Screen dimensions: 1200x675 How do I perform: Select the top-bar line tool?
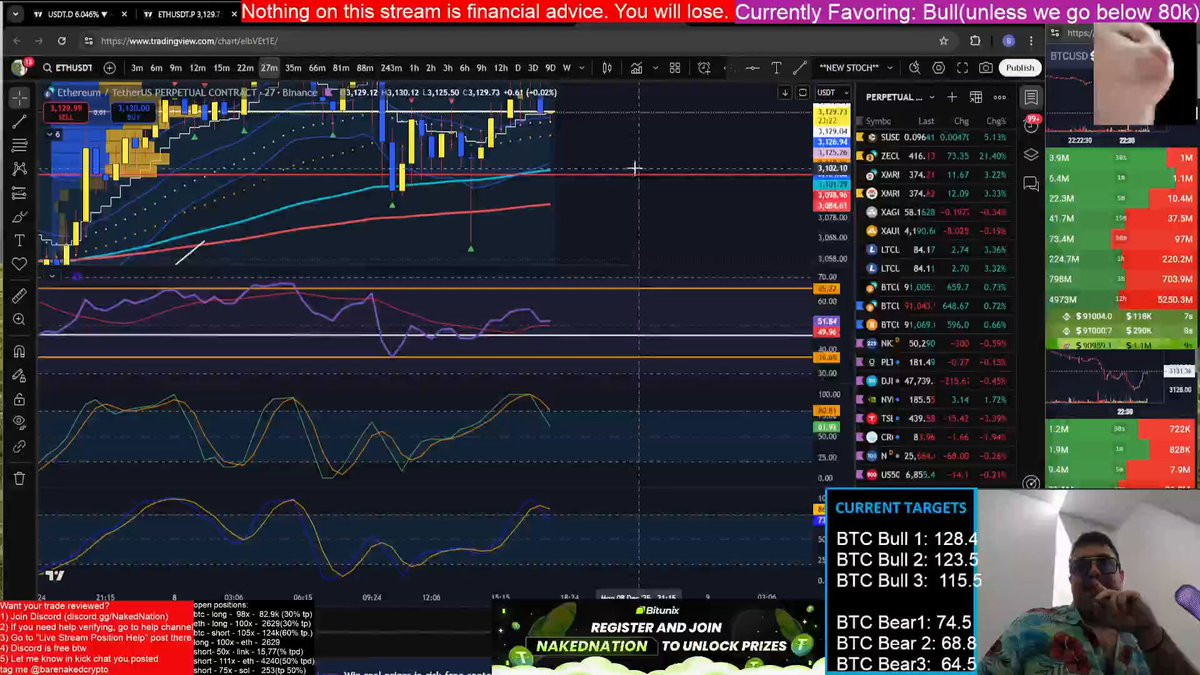pyautogui.click(x=799, y=68)
